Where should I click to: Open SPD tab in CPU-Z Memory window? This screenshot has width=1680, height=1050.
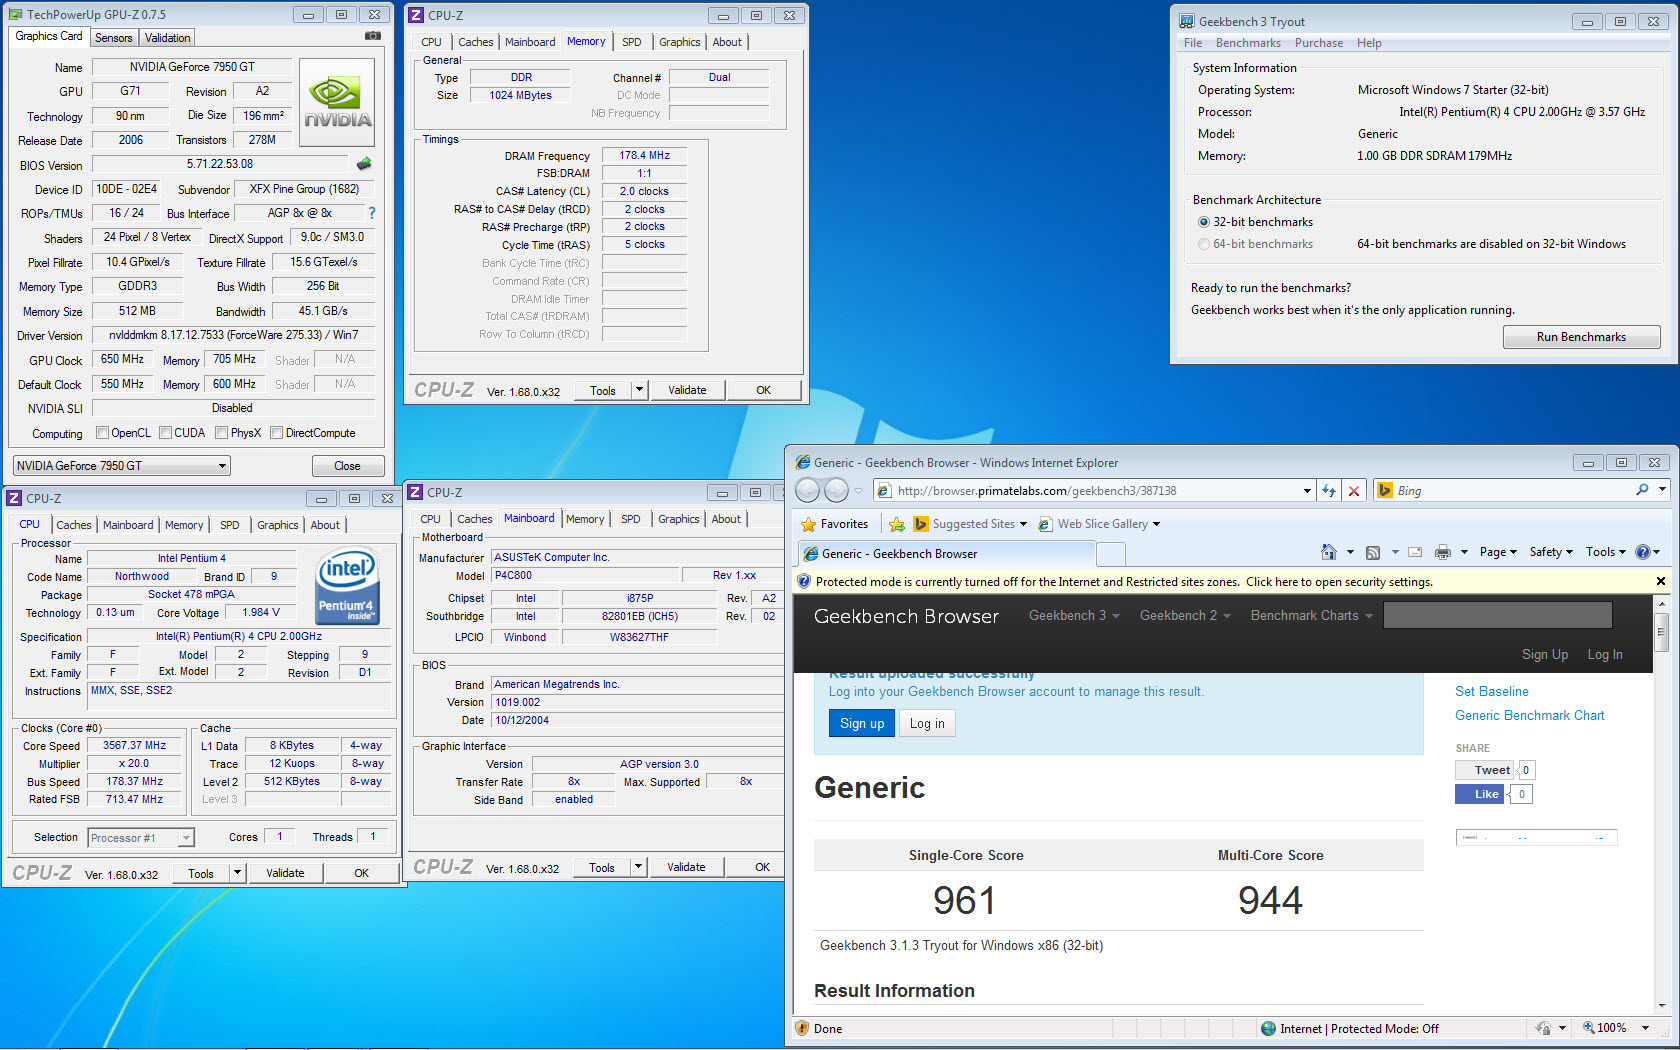pos(632,42)
